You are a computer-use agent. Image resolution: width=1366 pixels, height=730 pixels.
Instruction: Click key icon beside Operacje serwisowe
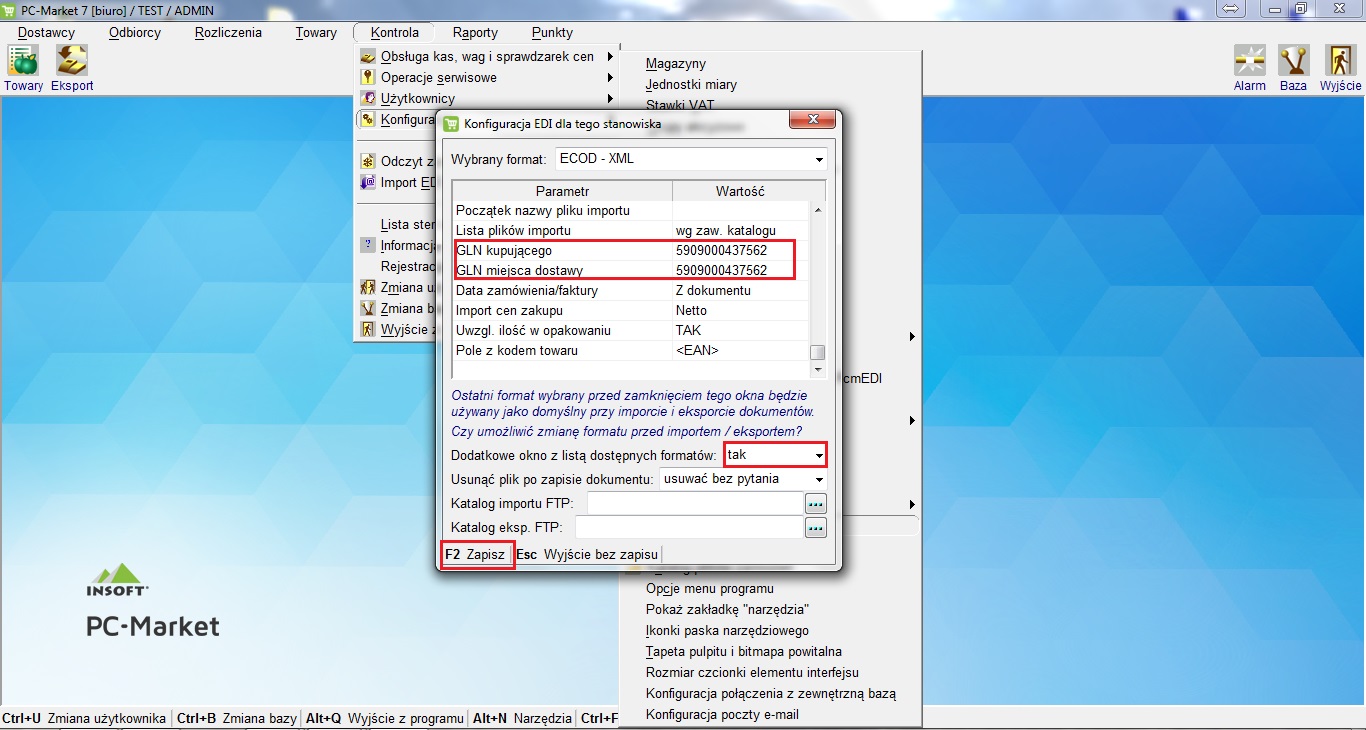click(367, 78)
